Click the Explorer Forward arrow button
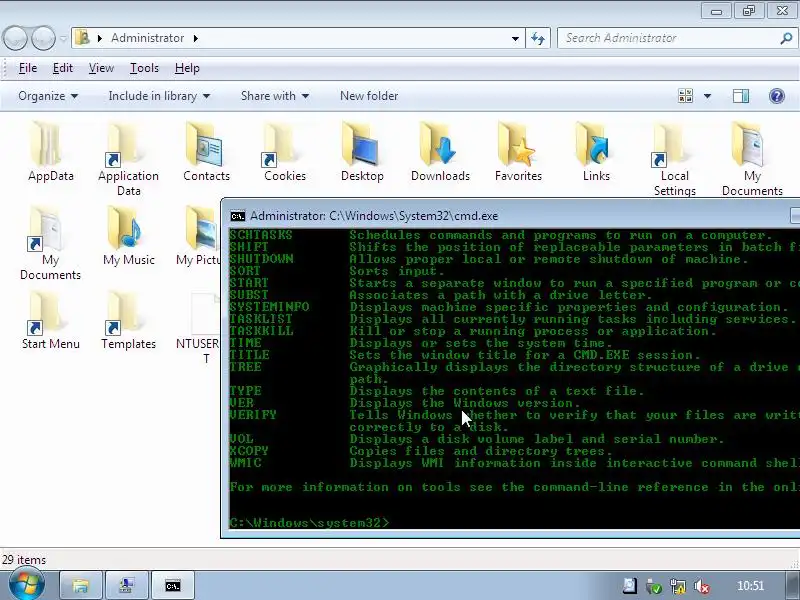800x600 pixels. click(x=43, y=38)
